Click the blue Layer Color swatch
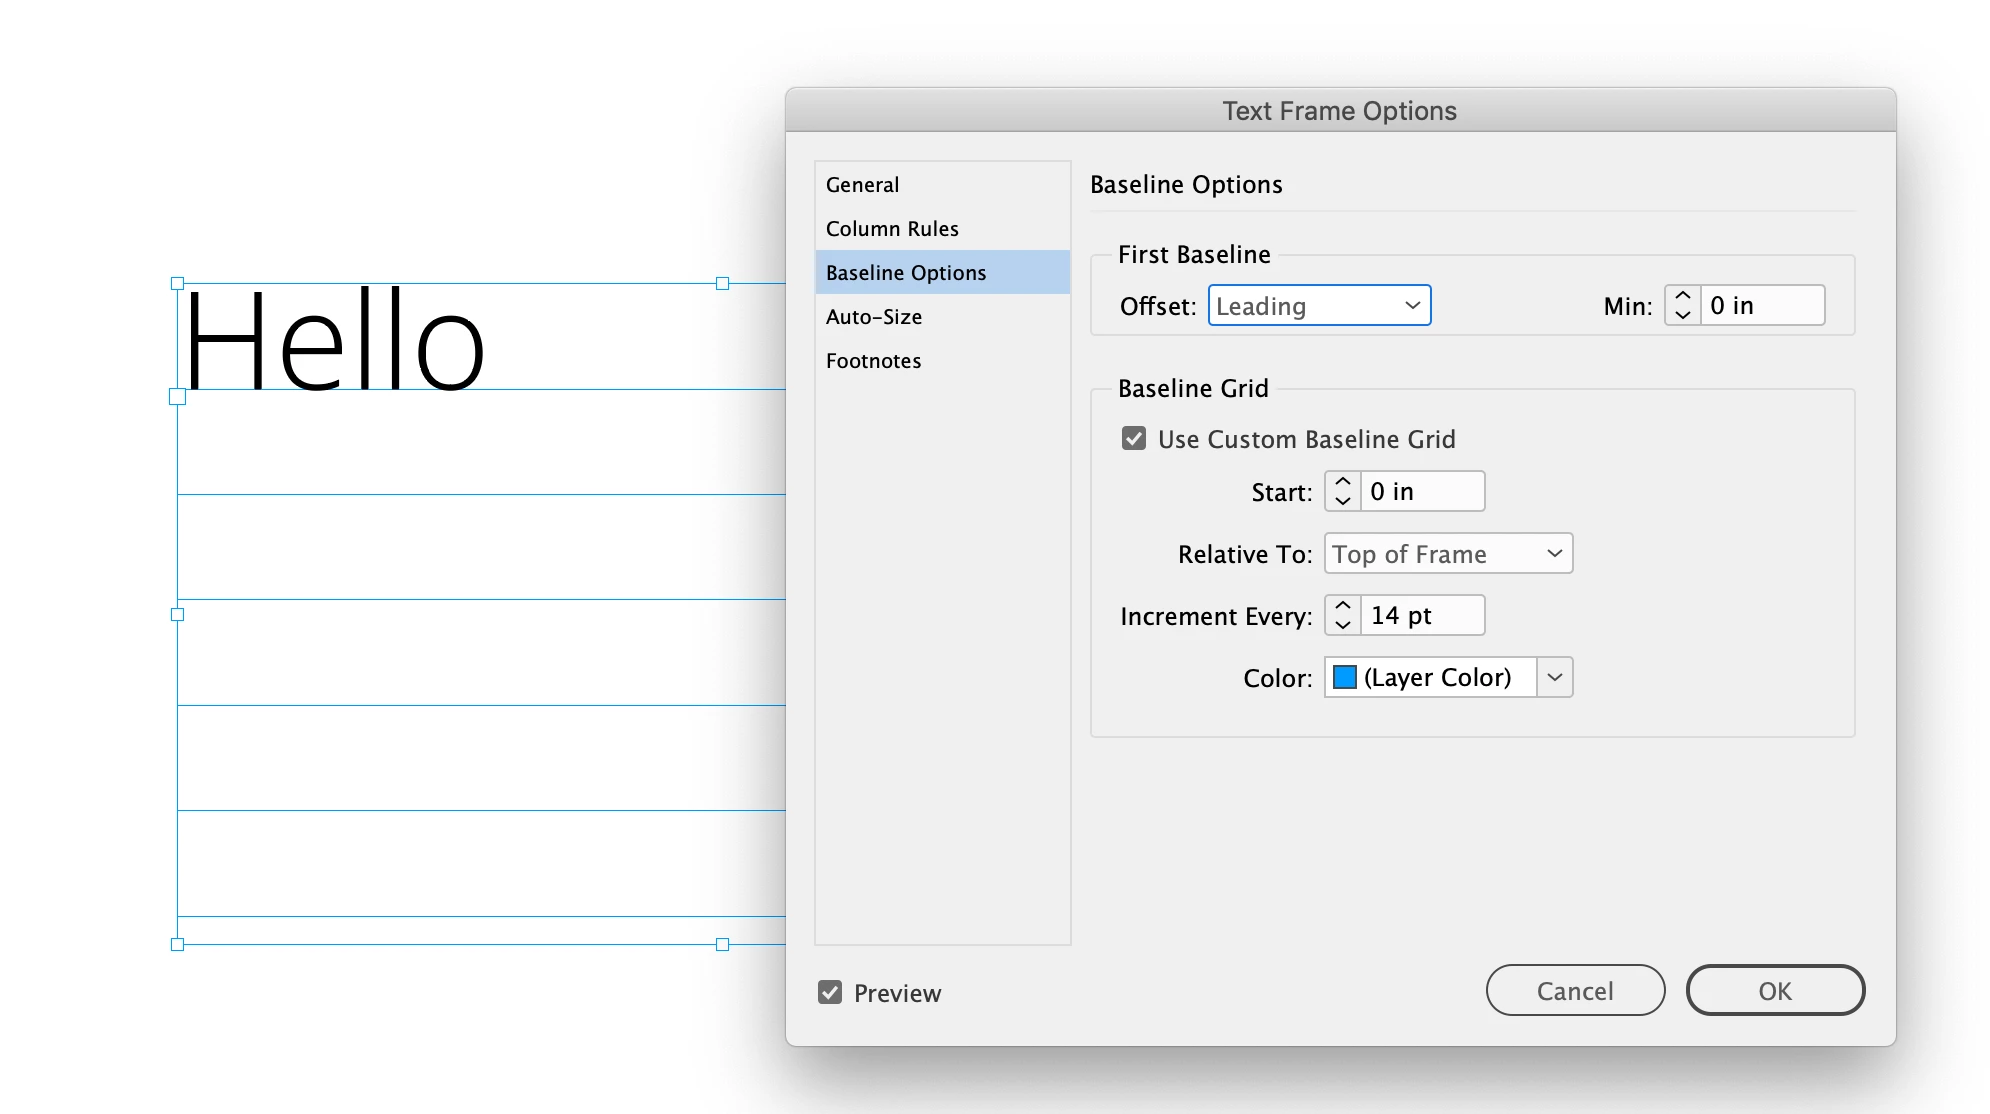The height and width of the screenshot is (1114, 1990). [x=1345, y=678]
